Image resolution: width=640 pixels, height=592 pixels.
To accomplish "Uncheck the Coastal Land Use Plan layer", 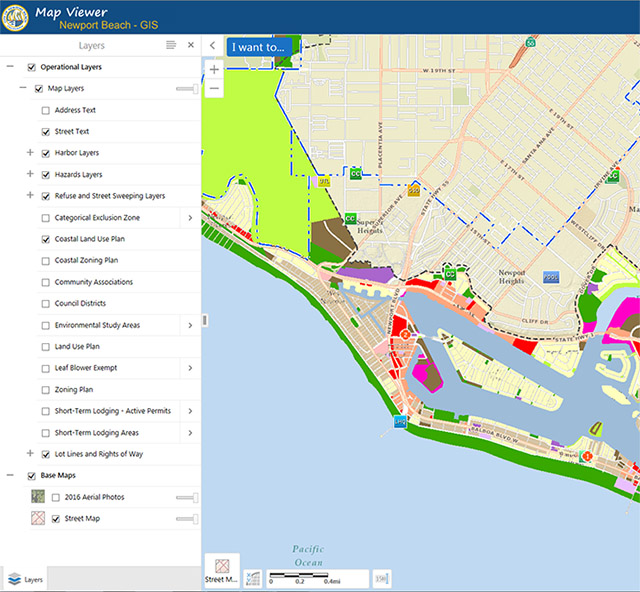I will tap(46, 239).
